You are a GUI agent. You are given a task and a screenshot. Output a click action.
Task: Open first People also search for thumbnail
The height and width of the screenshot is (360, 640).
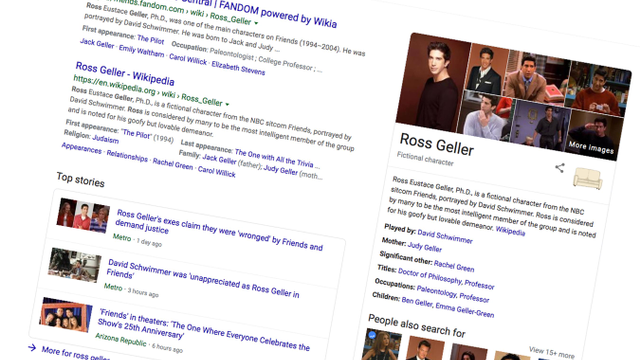[x=382, y=344]
